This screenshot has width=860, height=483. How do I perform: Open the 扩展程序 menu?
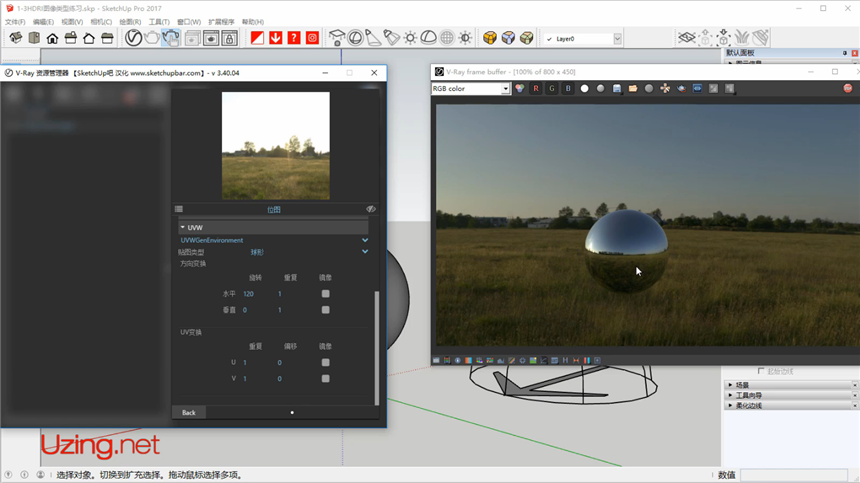[221, 22]
